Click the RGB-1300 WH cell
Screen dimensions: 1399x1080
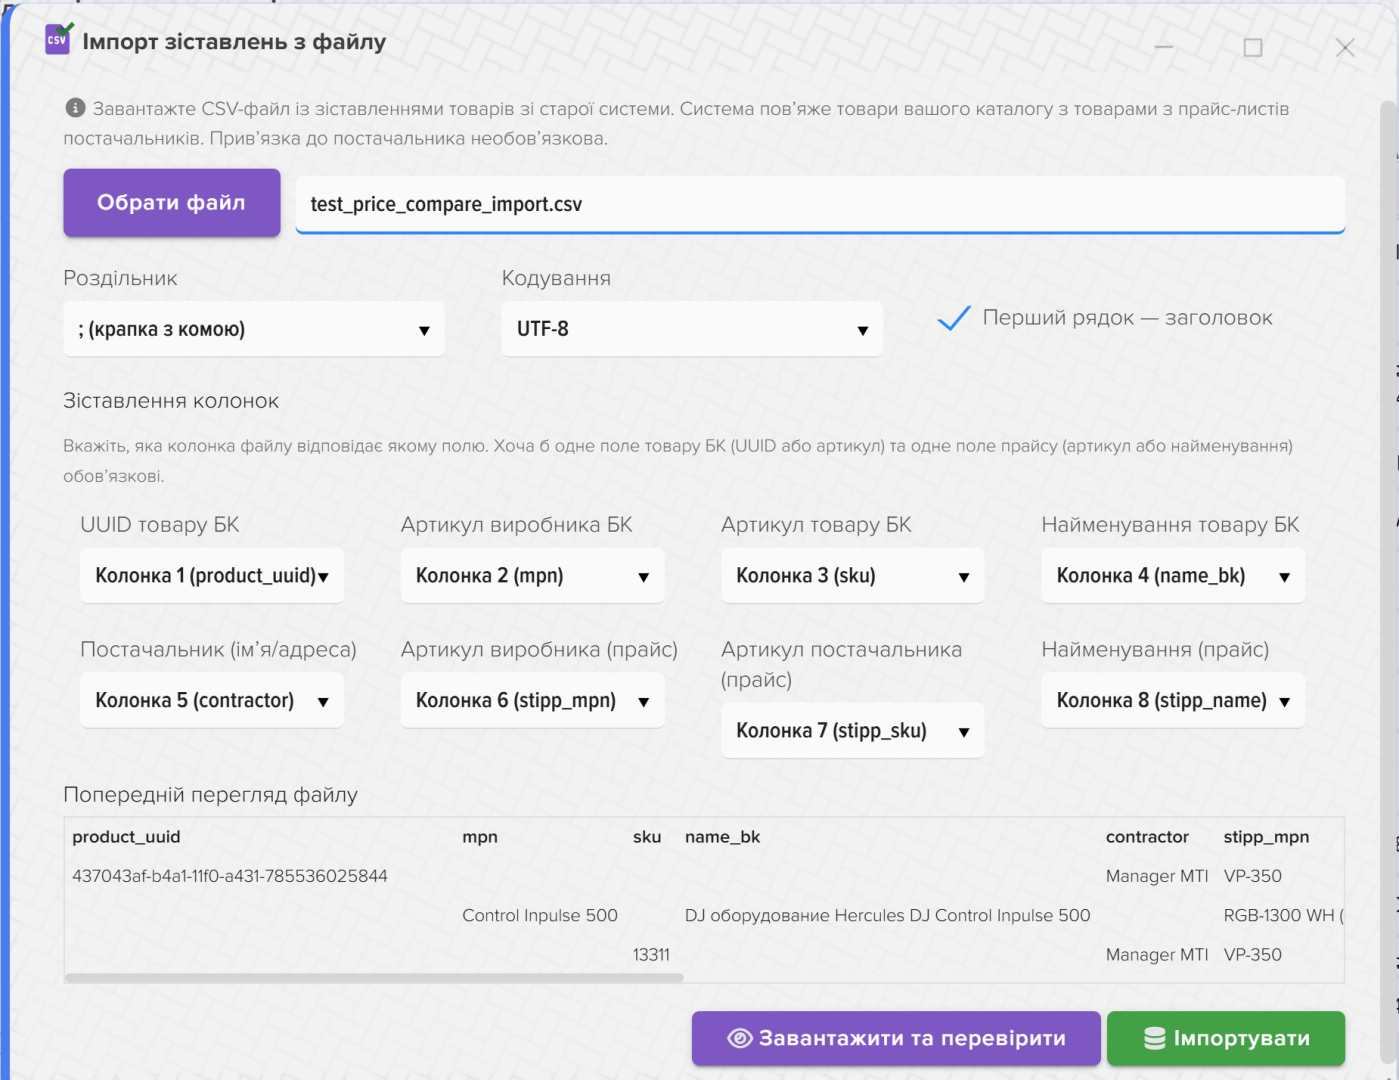[1283, 915]
